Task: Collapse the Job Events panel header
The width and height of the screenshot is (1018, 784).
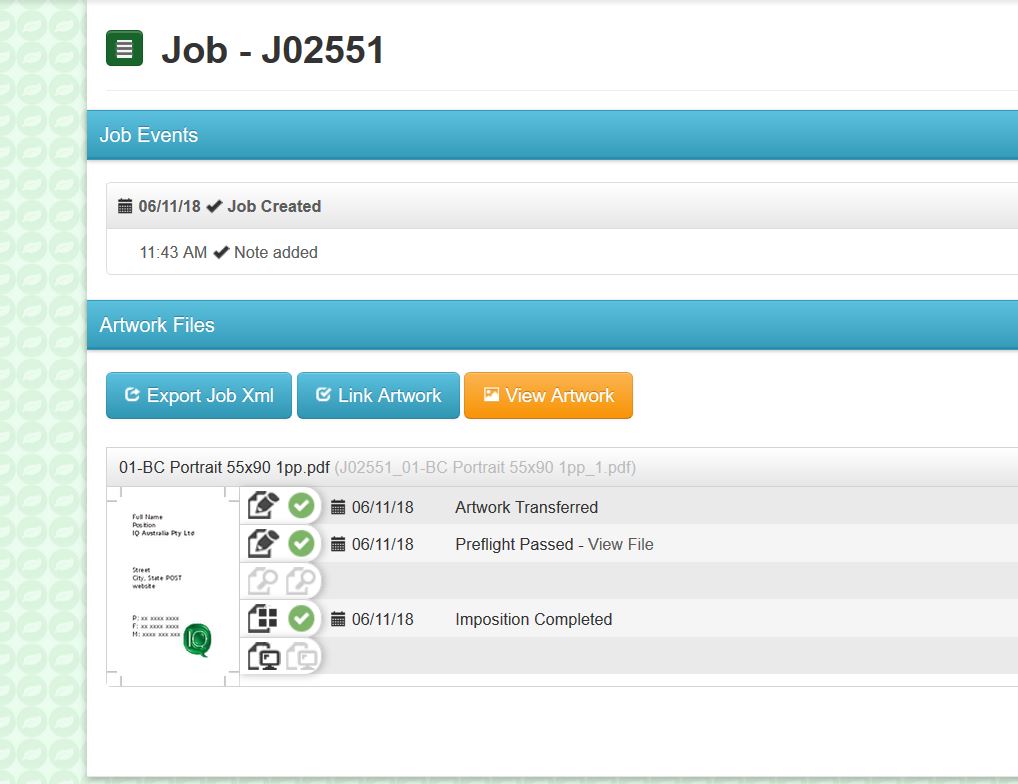Action: (552, 135)
